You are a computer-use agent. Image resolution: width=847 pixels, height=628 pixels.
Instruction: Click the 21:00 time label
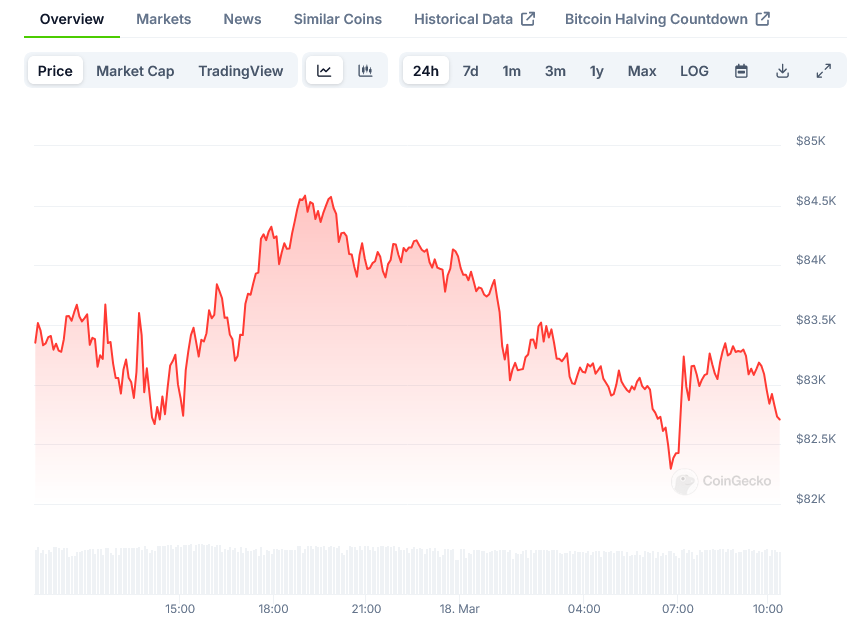pos(366,609)
